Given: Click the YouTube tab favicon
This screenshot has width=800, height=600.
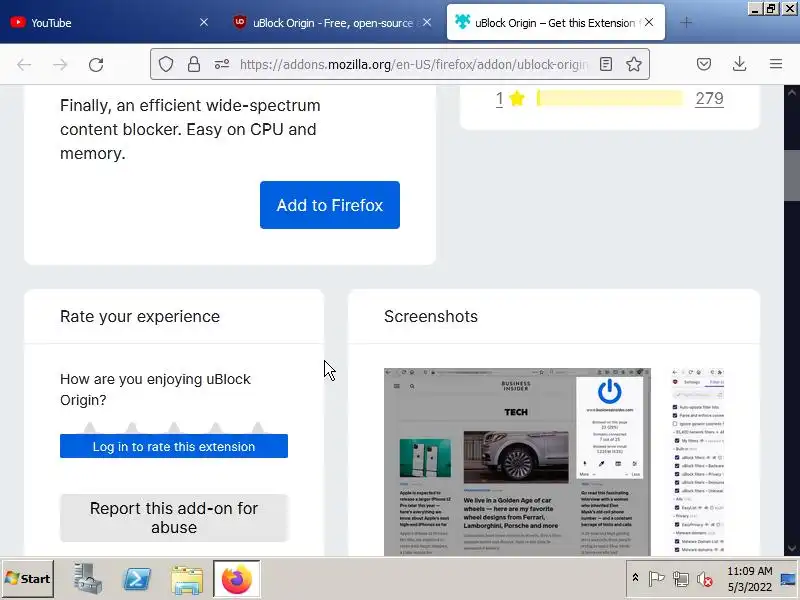Looking at the screenshot, I should (18, 22).
